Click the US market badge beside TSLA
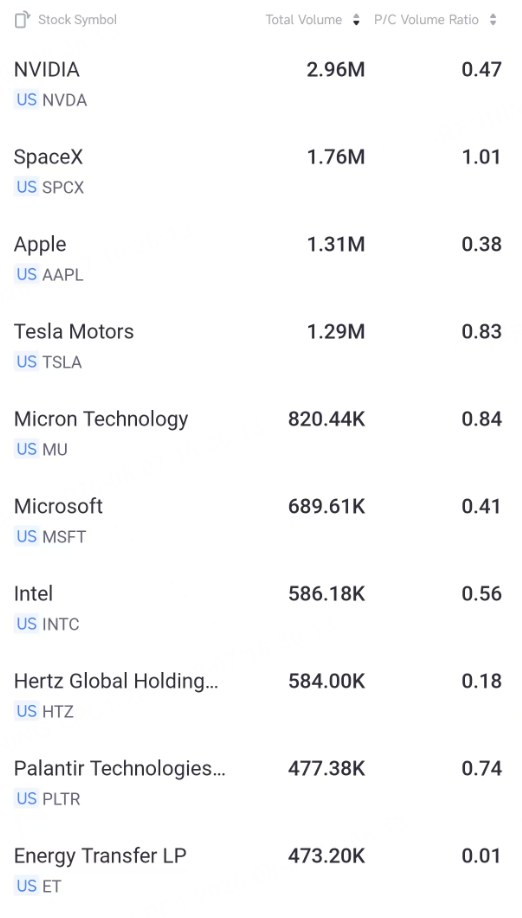 pyautogui.click(x=27, y=362)
